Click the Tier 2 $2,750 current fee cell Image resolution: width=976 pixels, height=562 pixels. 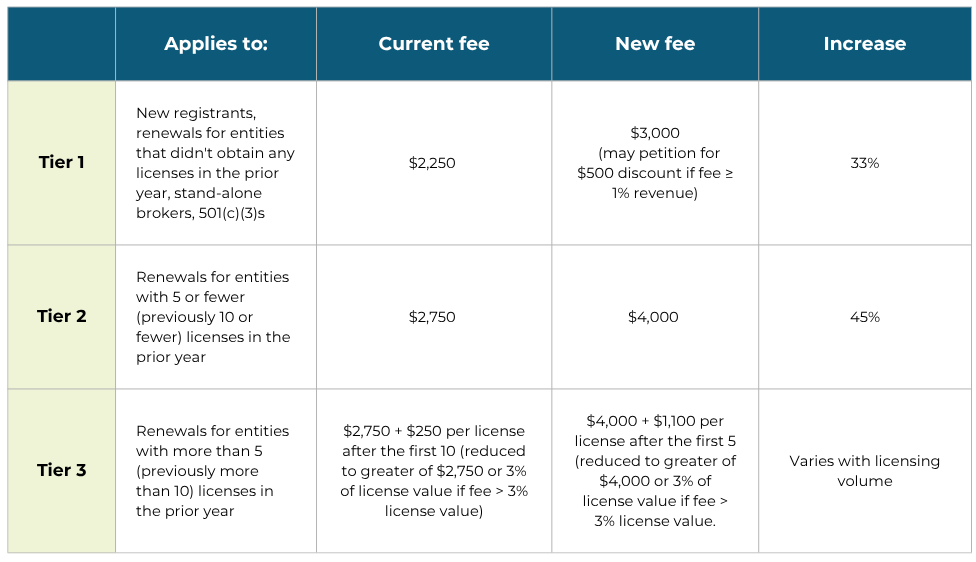(x=432, y=317)
